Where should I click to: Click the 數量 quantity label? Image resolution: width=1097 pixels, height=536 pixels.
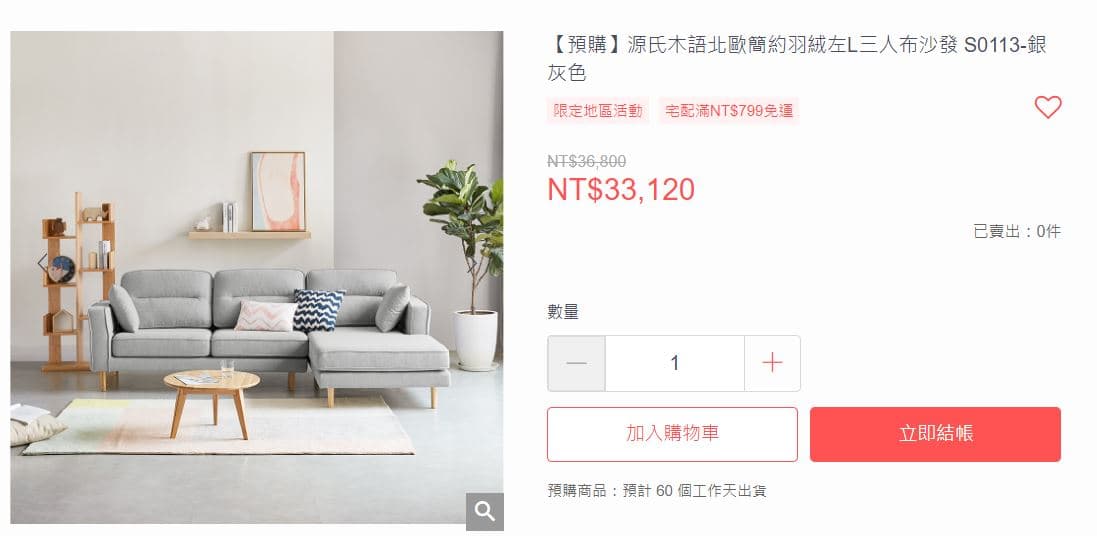[563, 312]
